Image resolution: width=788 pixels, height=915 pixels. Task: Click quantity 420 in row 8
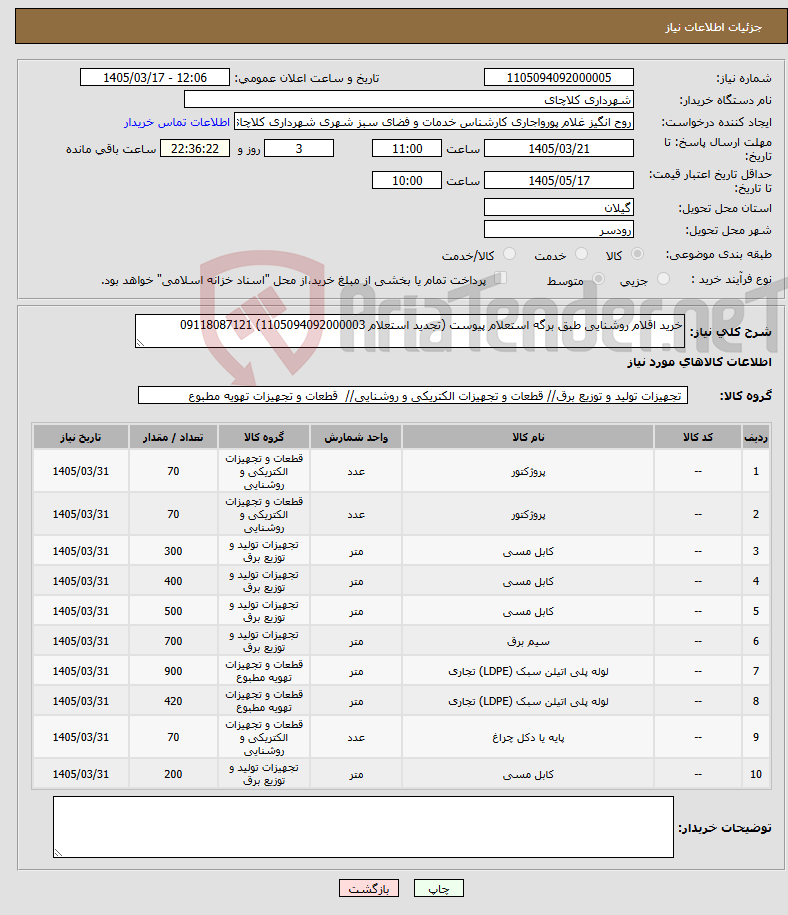pyautogui.click(x=173, y=701)
